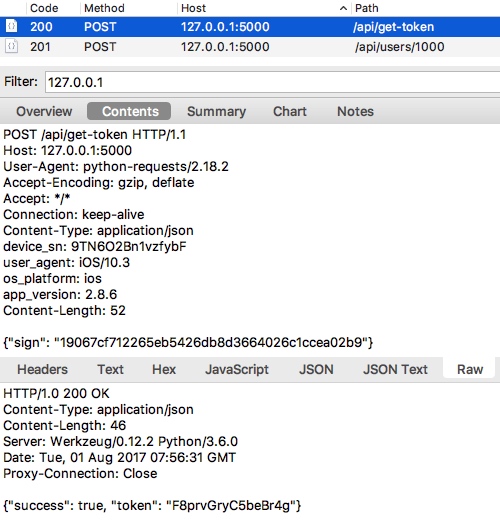Click the Method column header
This screenshot has width=500, height=526.
[104, 8]
